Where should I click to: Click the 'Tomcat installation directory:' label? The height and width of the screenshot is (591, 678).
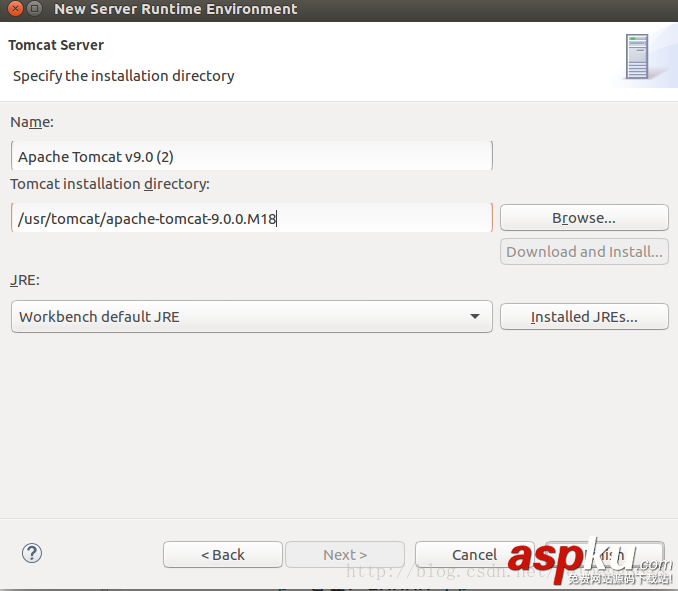(110, 184)
